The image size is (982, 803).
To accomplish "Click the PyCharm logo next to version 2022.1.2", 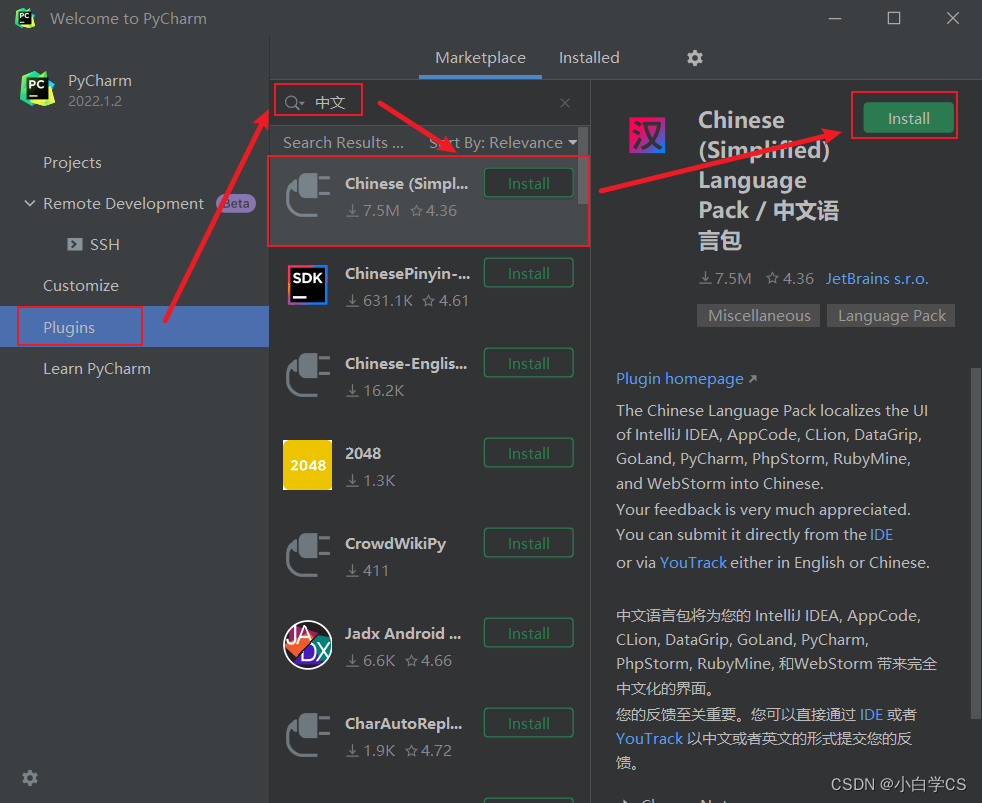I will [x=38, y=88].
